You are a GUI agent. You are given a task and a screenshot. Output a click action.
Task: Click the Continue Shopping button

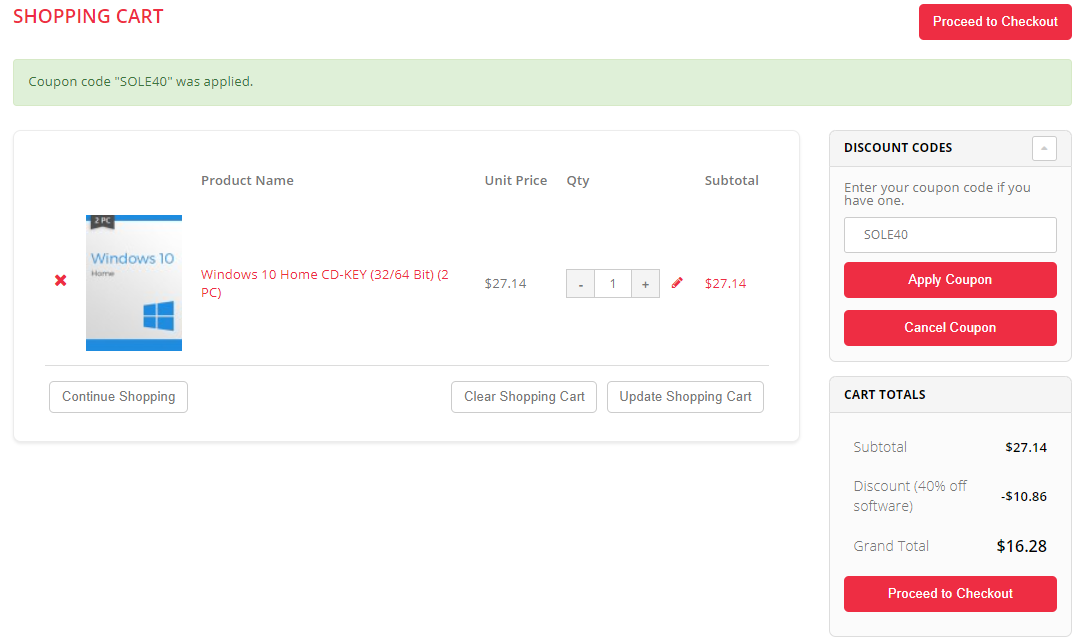point(118,397)
